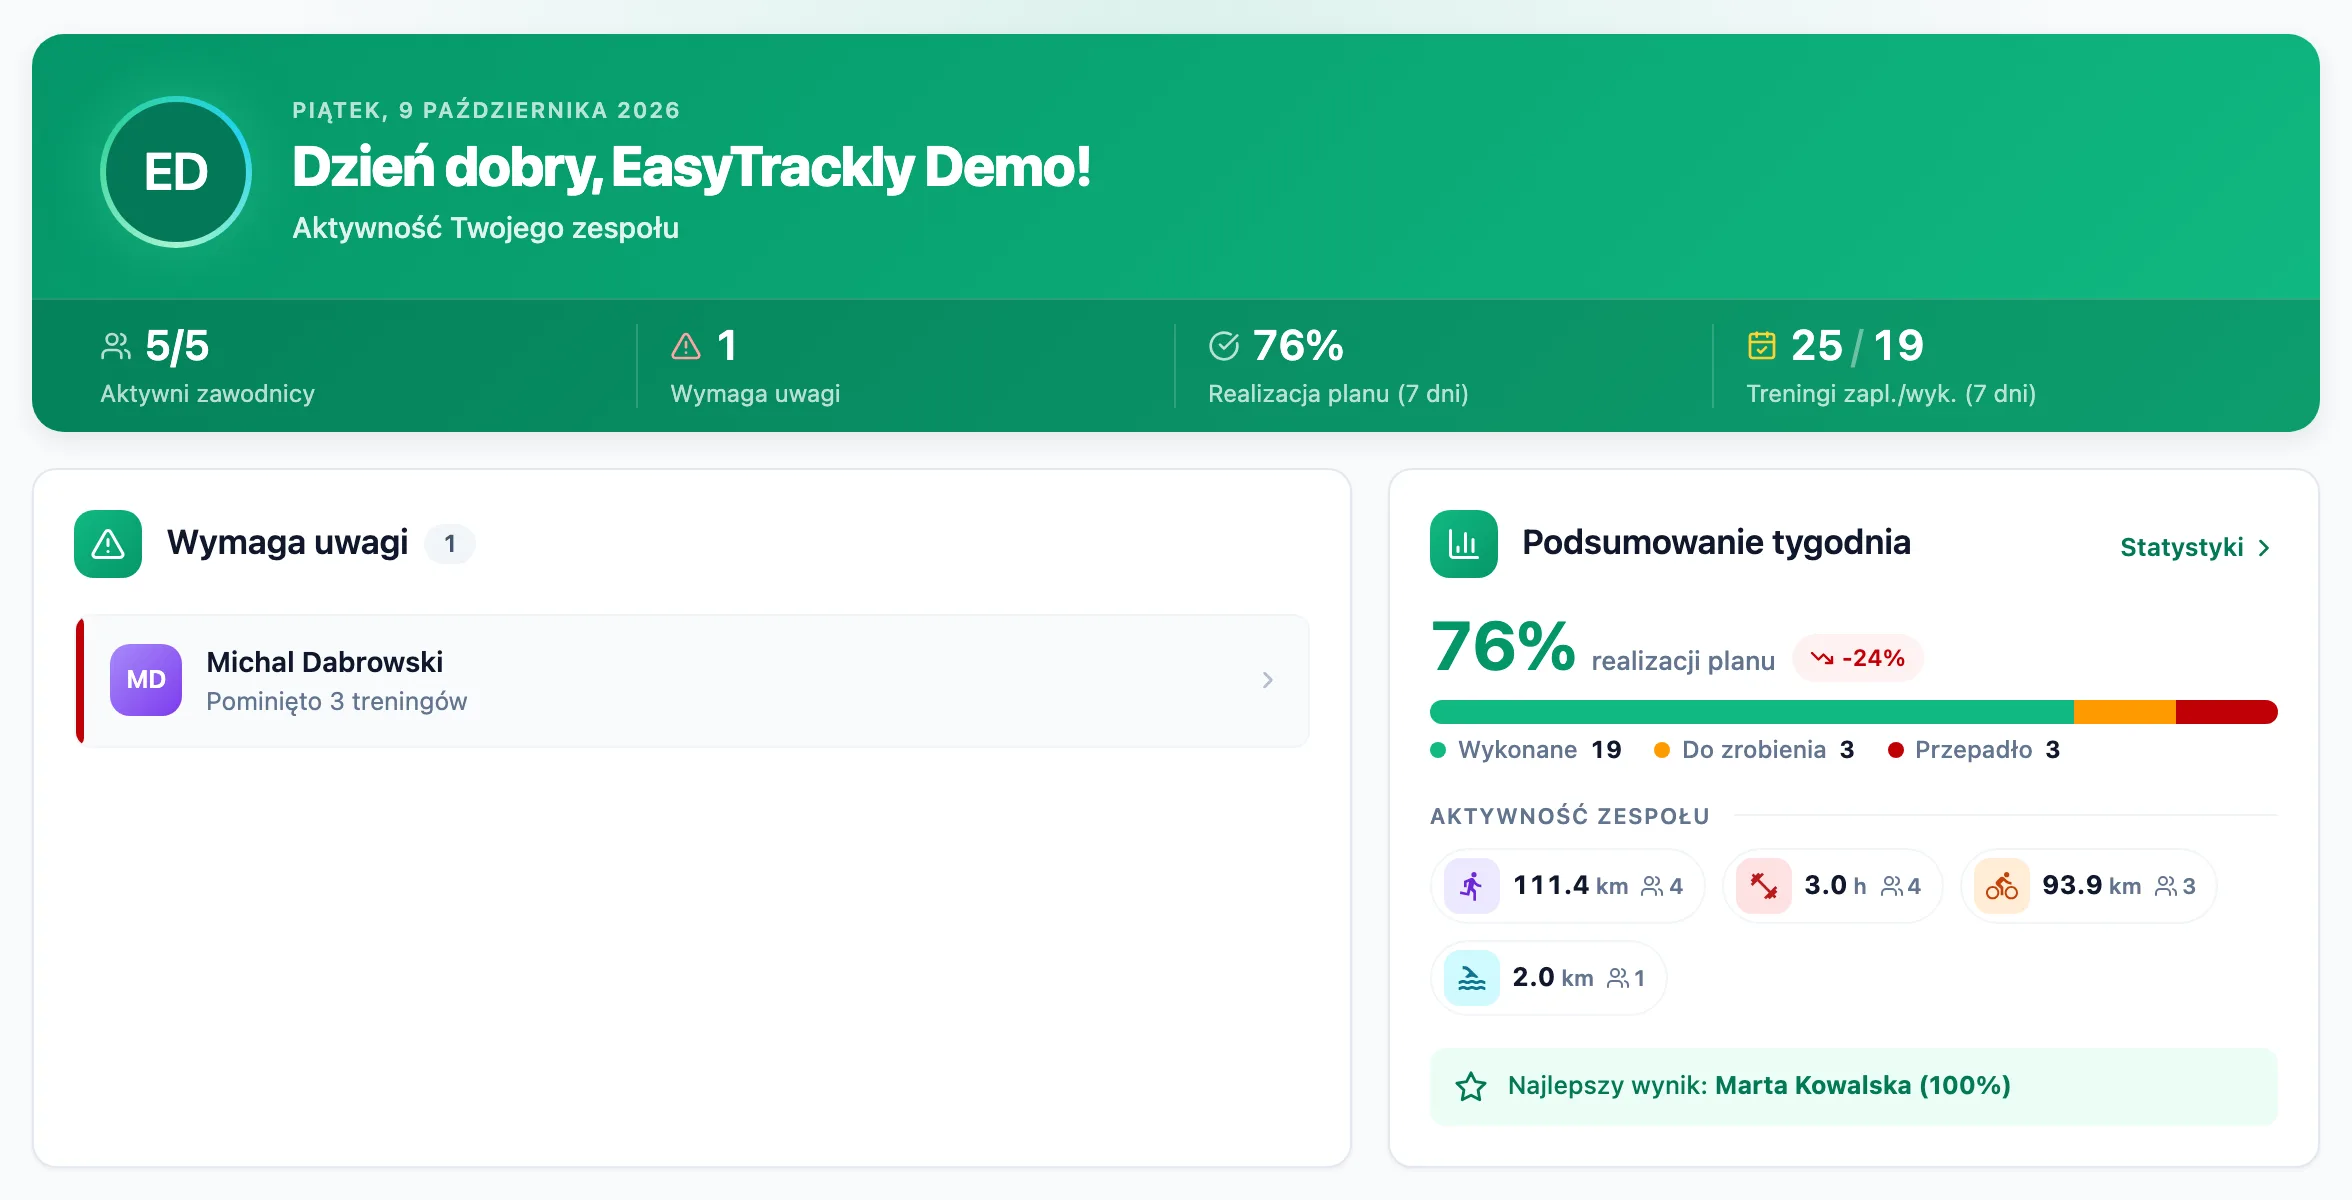Click the Wymaga uwagi warning icon
The image size is (2352, 1200).
[x=108, y=544]
